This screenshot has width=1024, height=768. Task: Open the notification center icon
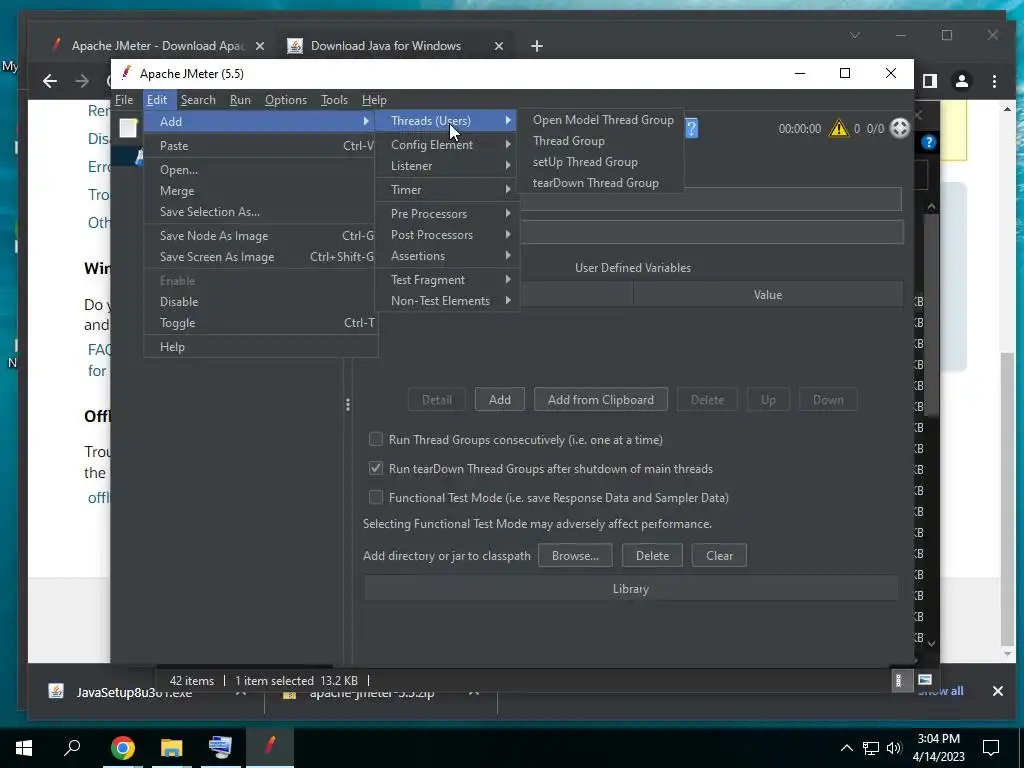coord(991,748)
